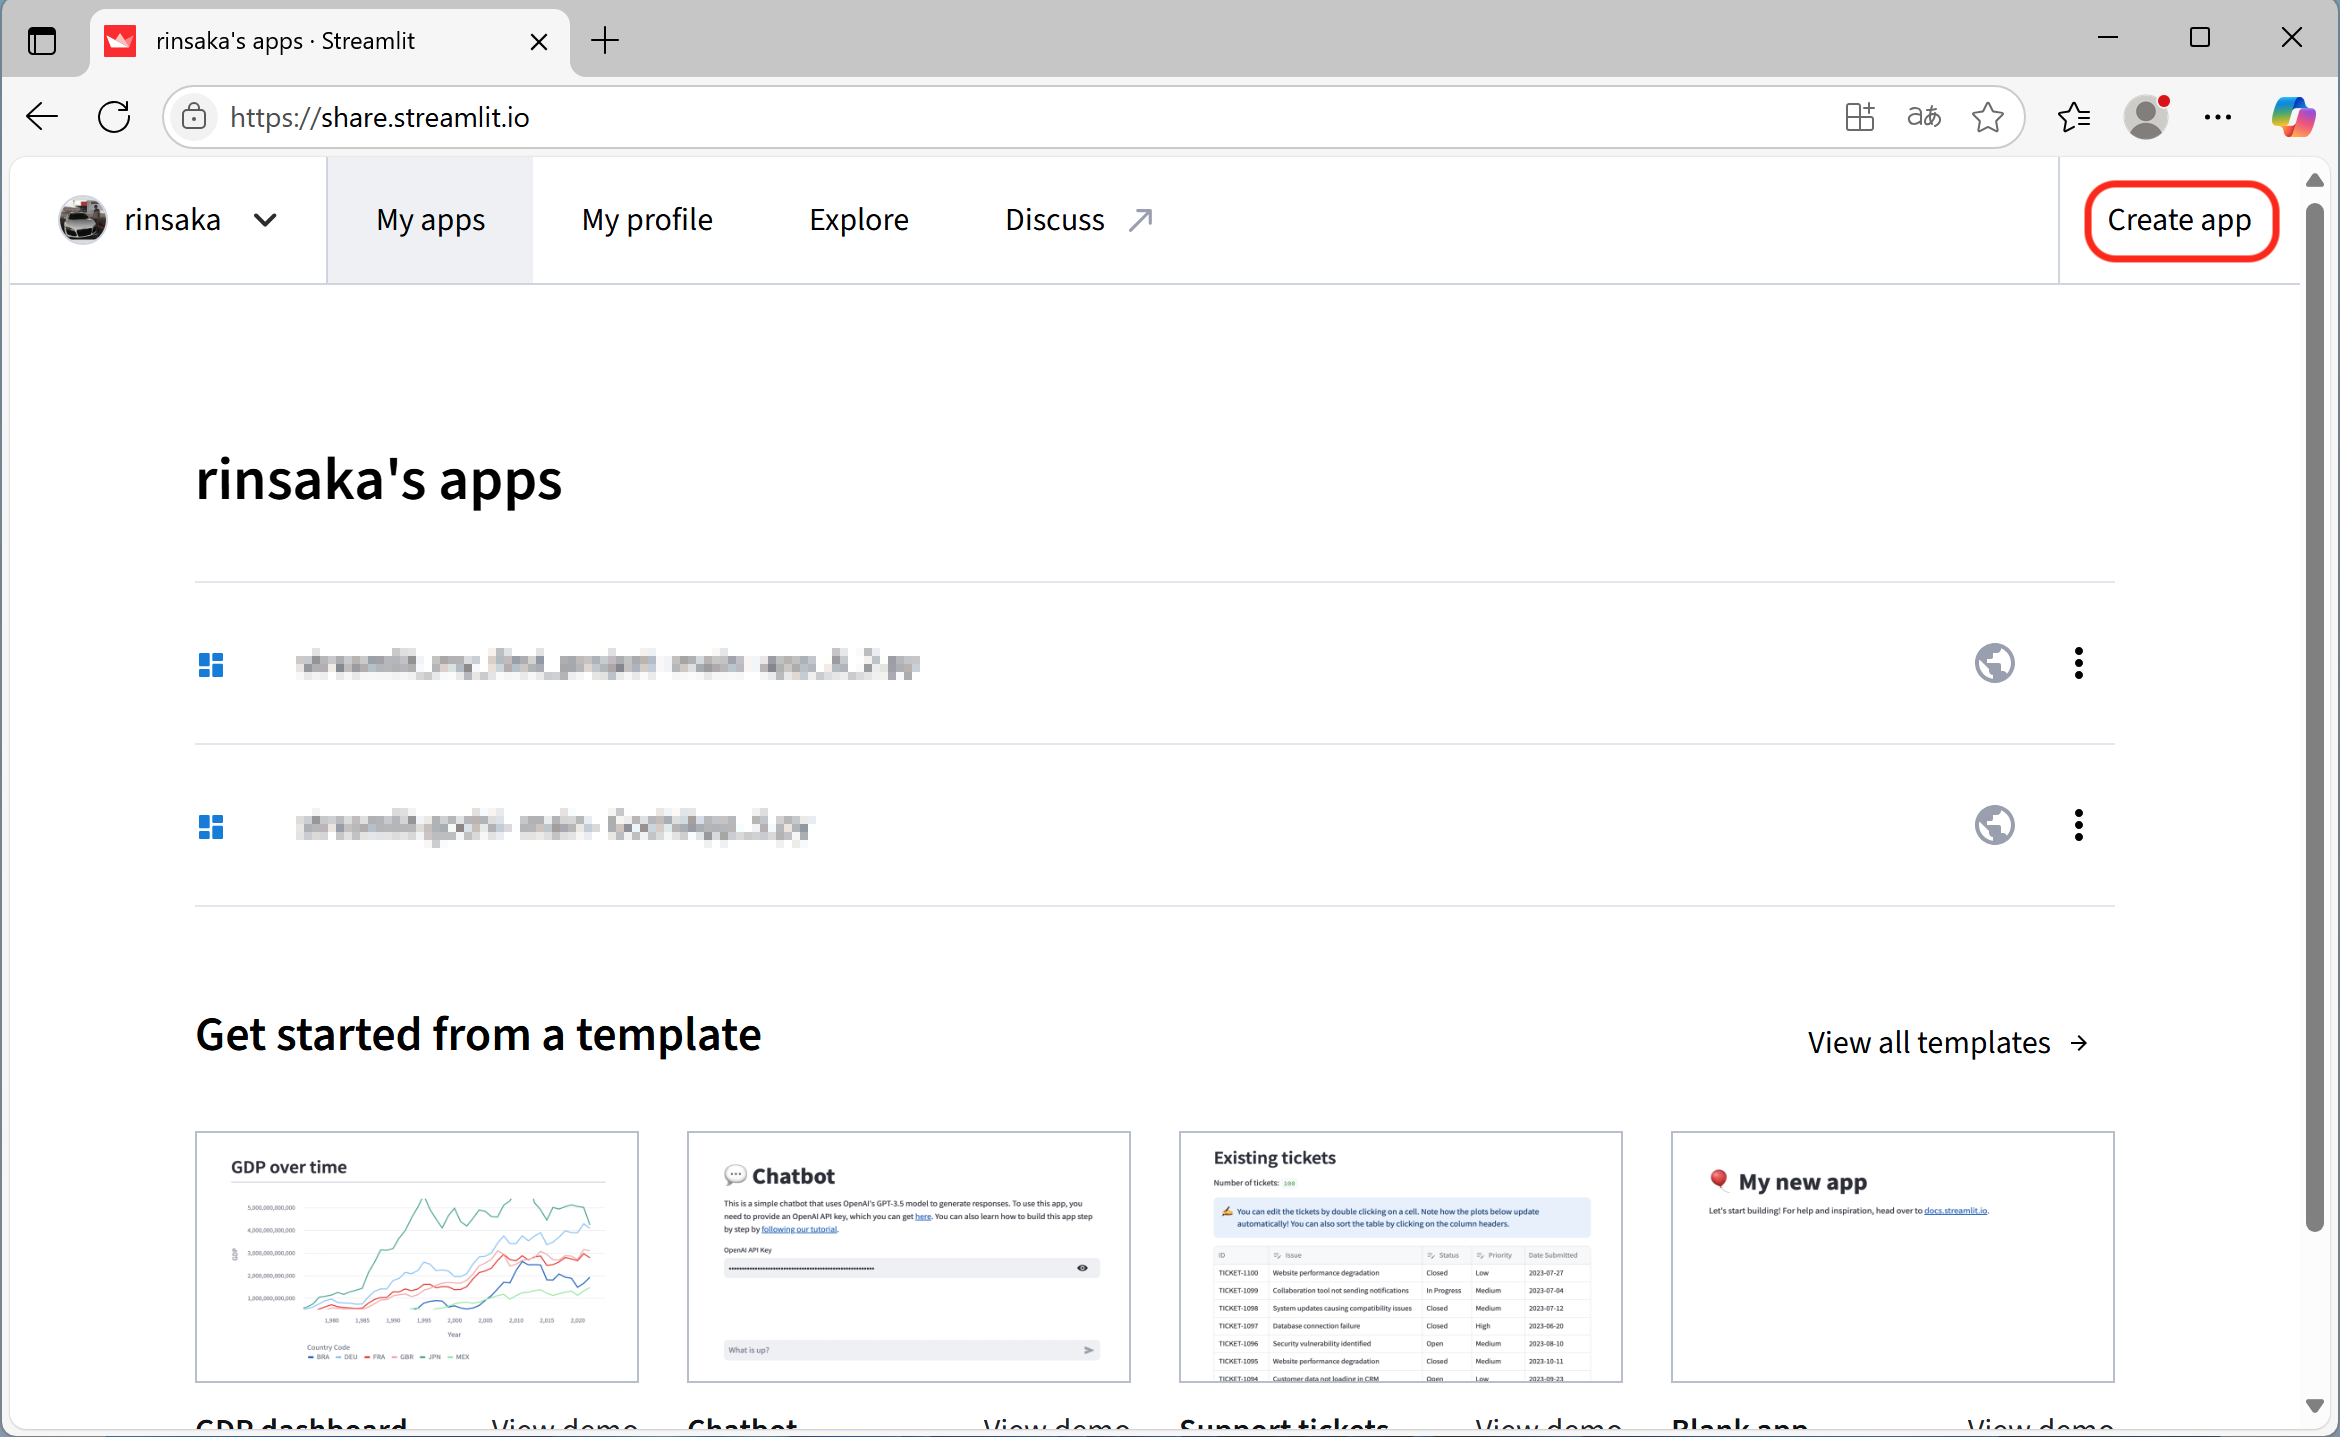Click second app's public globe icon
2340x1437 pixels.
point(1994,825)
